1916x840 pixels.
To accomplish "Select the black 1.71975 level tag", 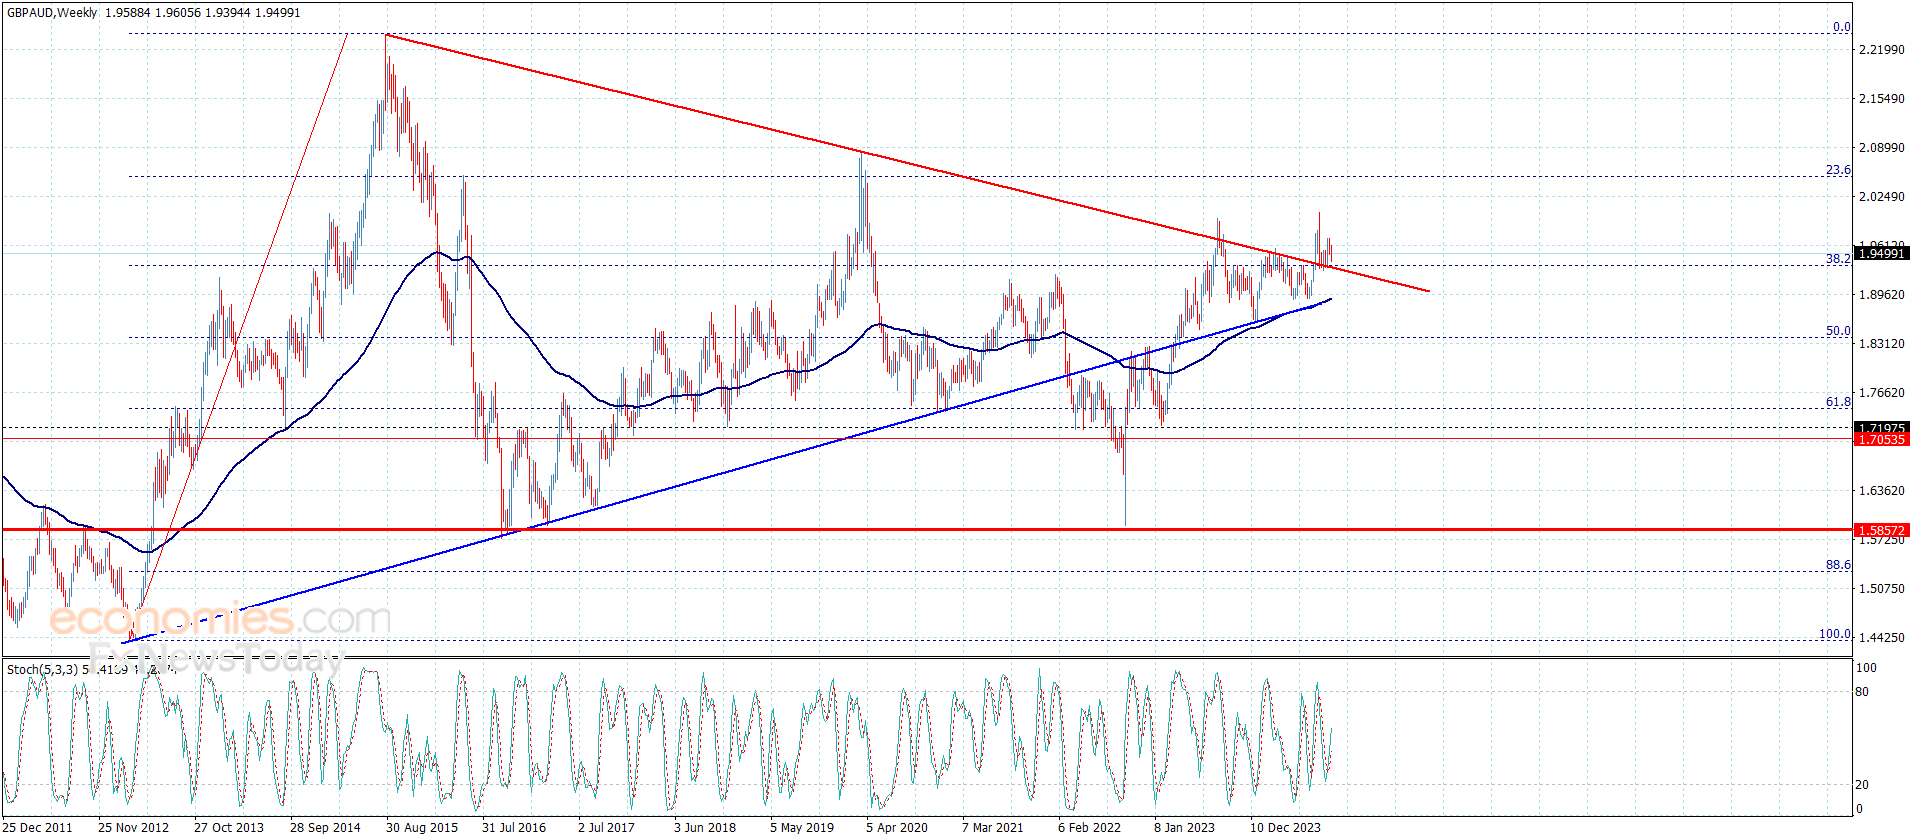I will point(1881,428).
